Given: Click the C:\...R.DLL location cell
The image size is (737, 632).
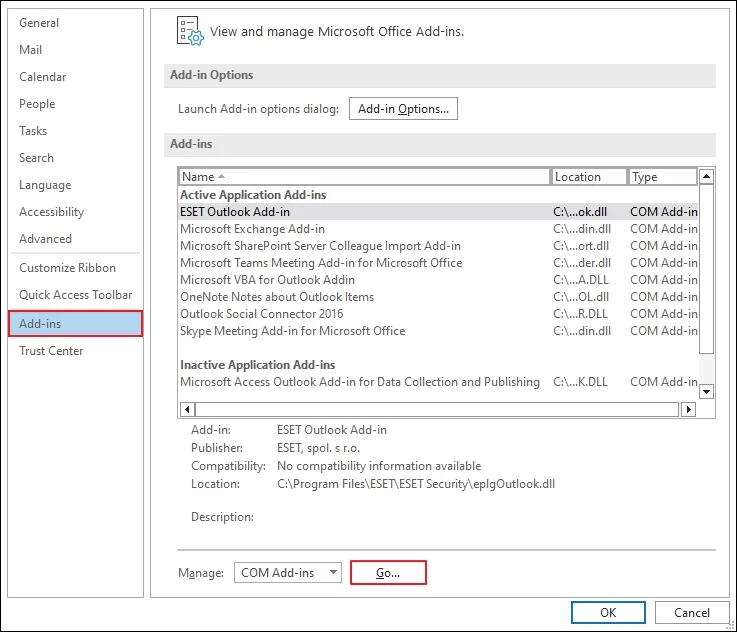Looking at the screenshot, I should [x=580, y=314].
